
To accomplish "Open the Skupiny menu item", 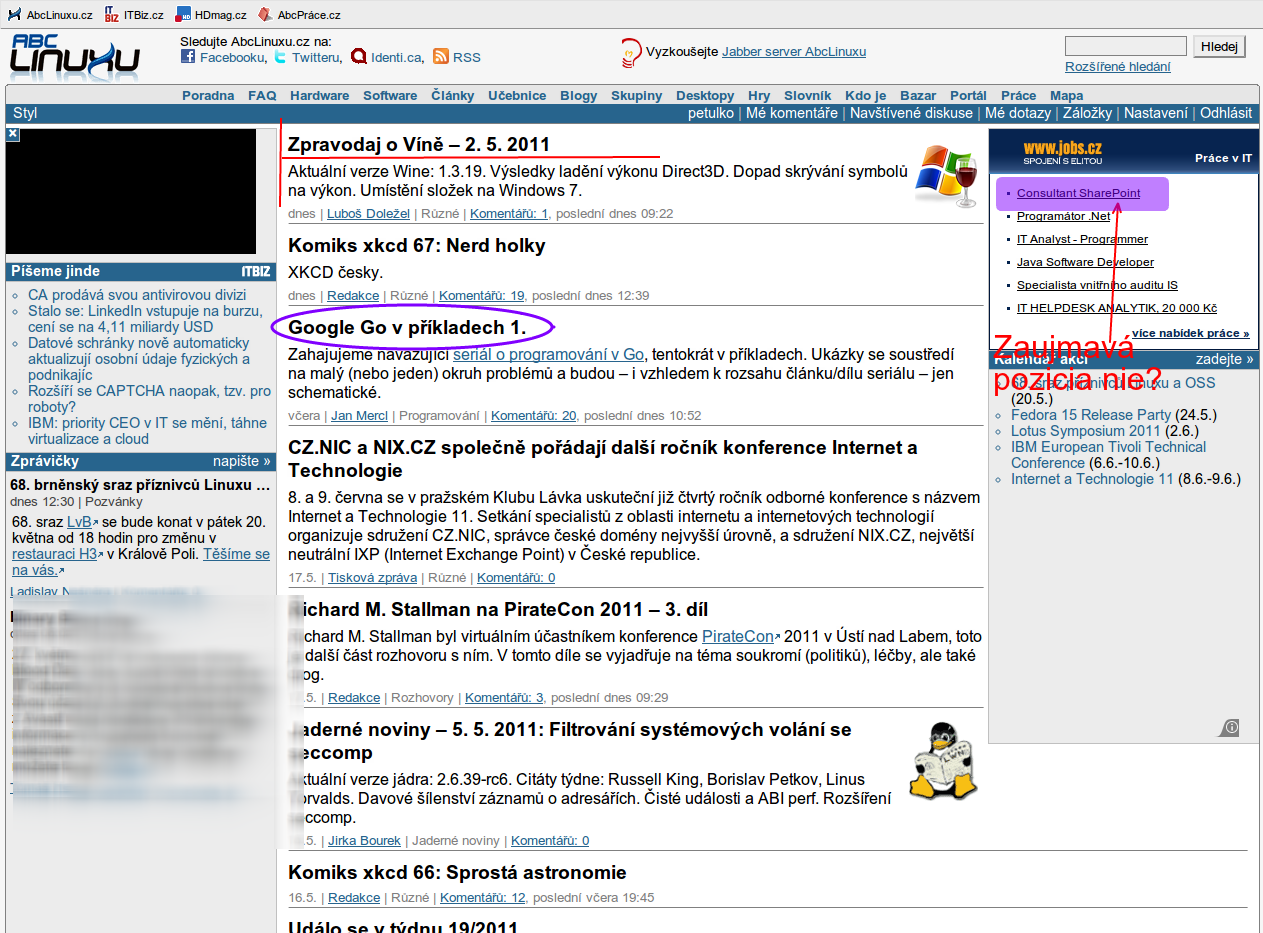I will pos(637,95).
